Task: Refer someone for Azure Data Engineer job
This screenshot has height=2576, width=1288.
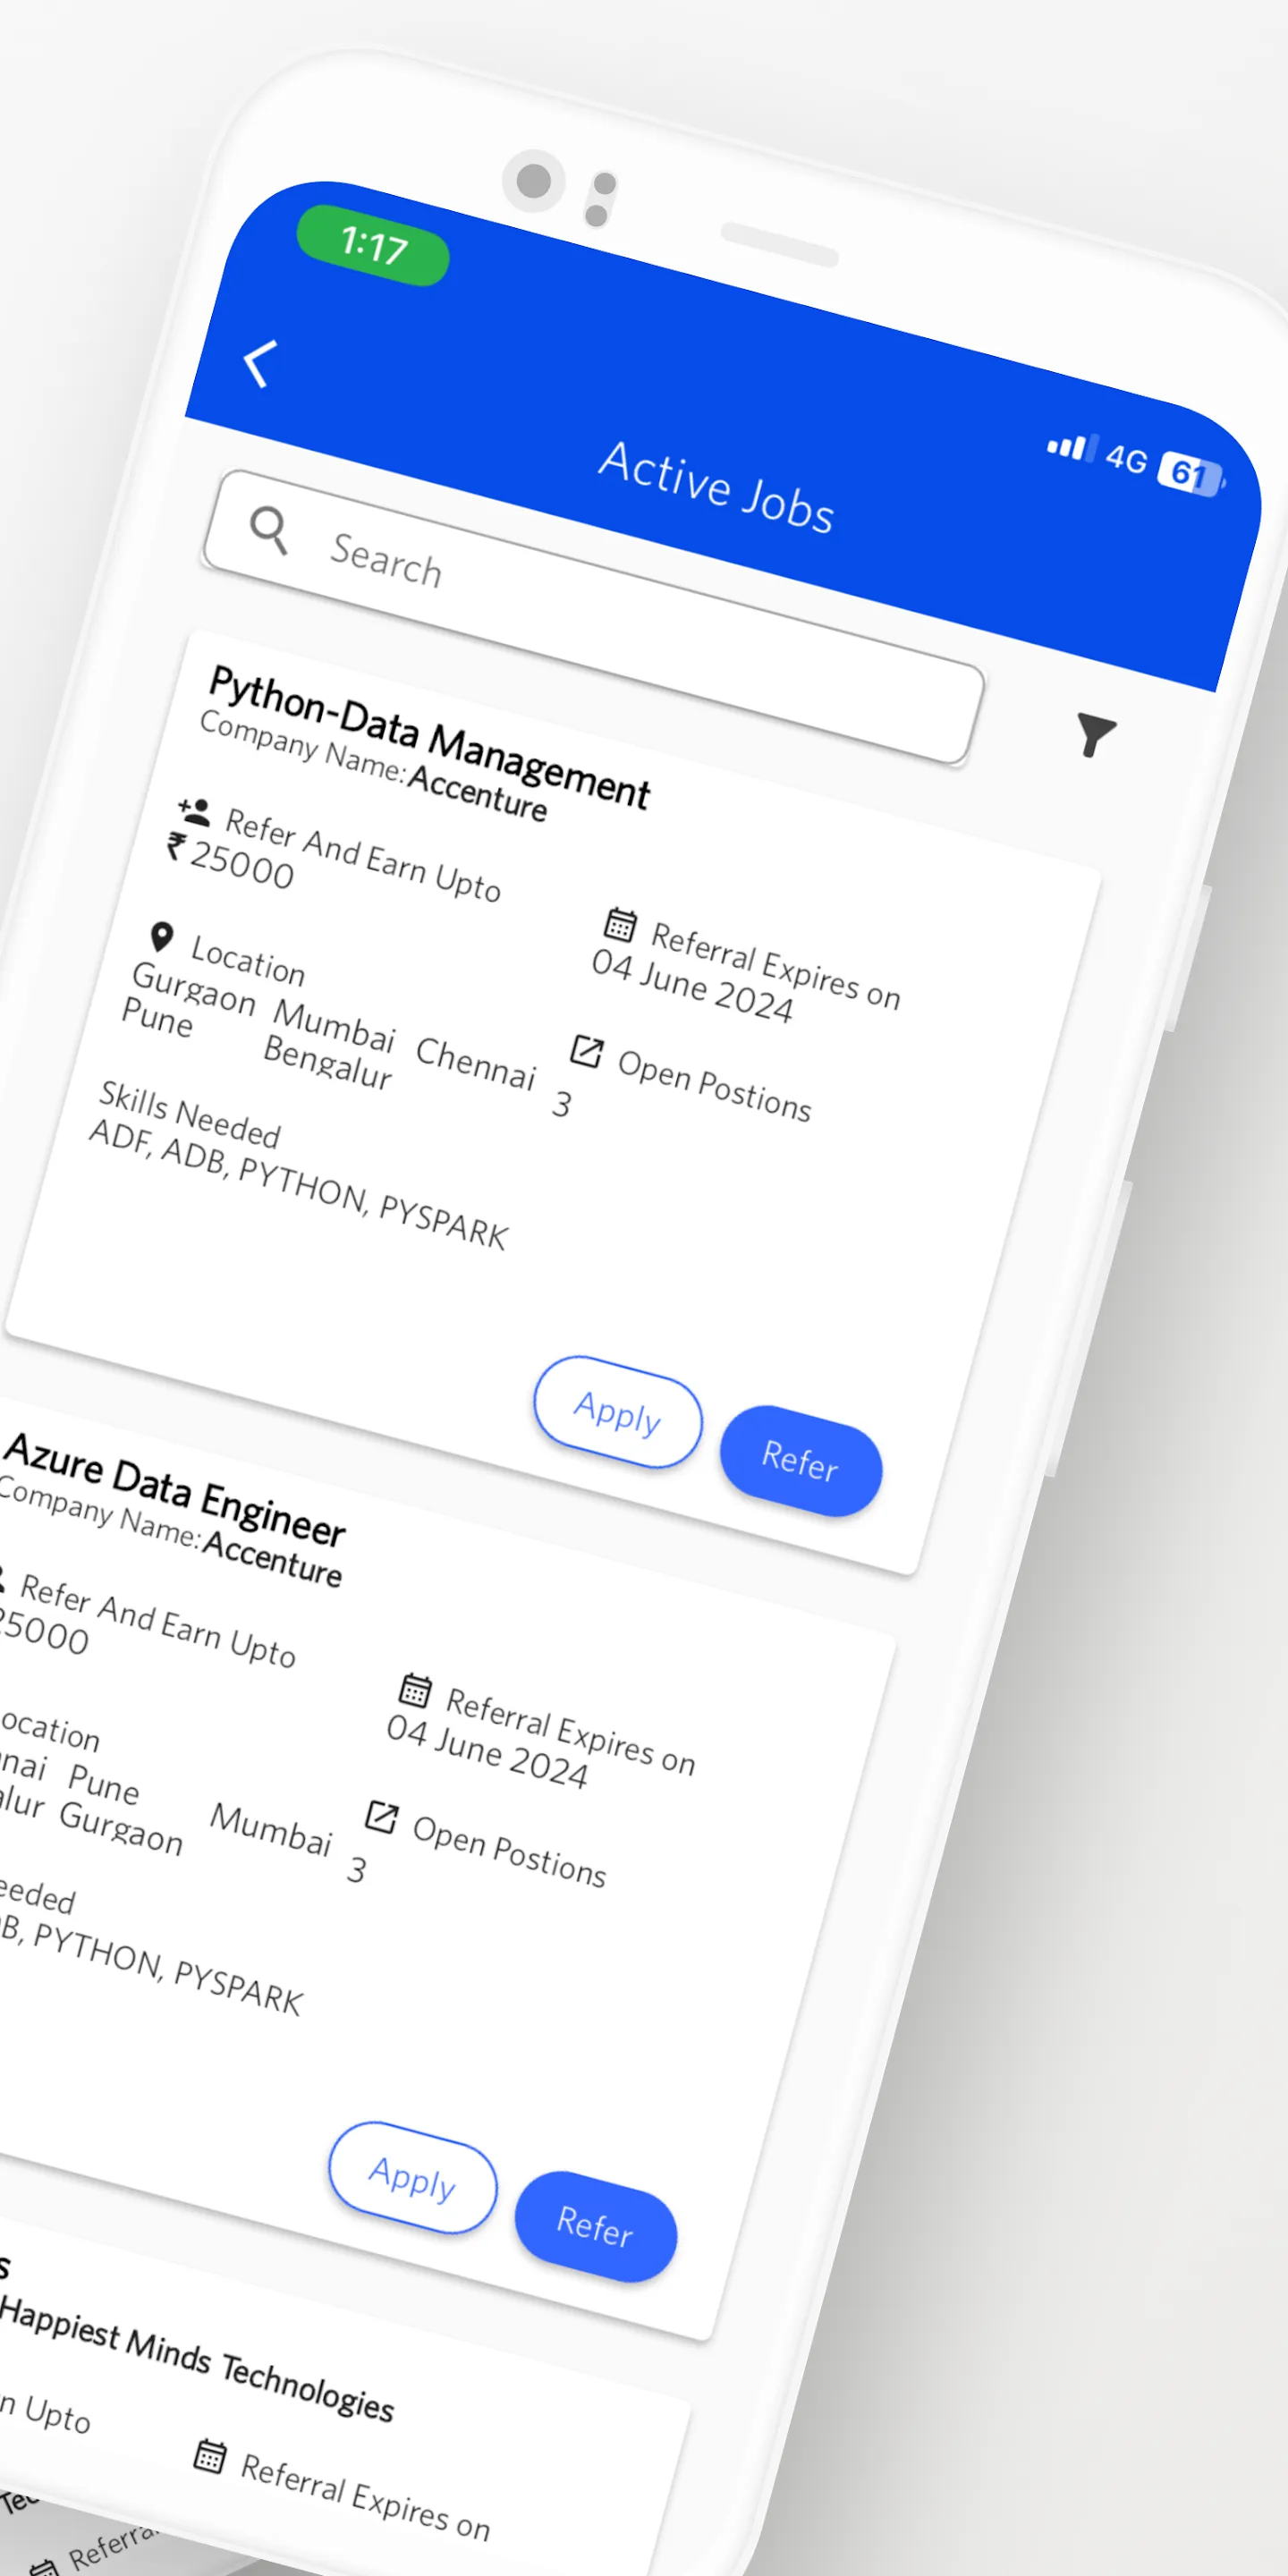Action: pyautogui.click(x=596, y=2227)
